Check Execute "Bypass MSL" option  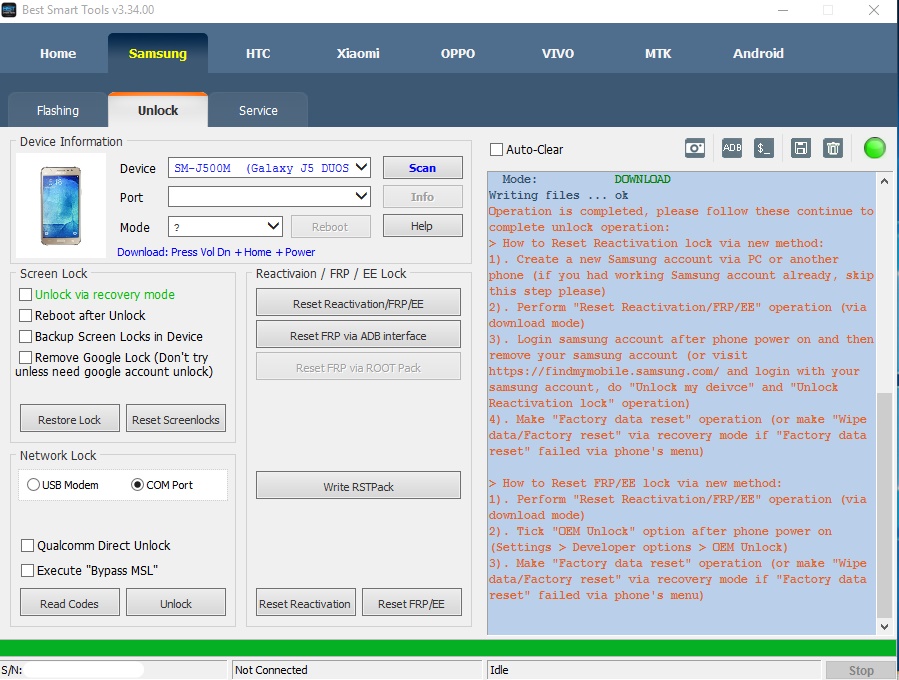click(x=27, y=570)
